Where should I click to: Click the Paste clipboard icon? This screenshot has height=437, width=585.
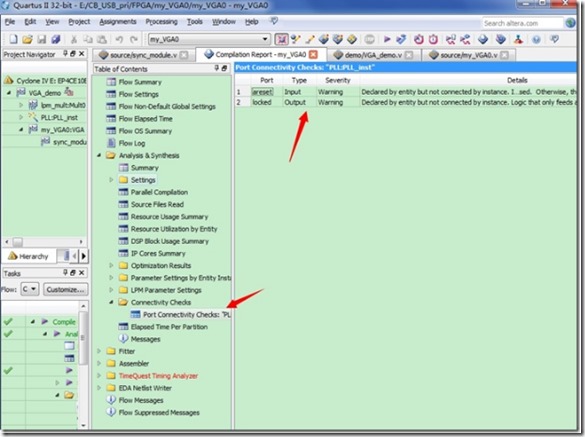[101, 39]
